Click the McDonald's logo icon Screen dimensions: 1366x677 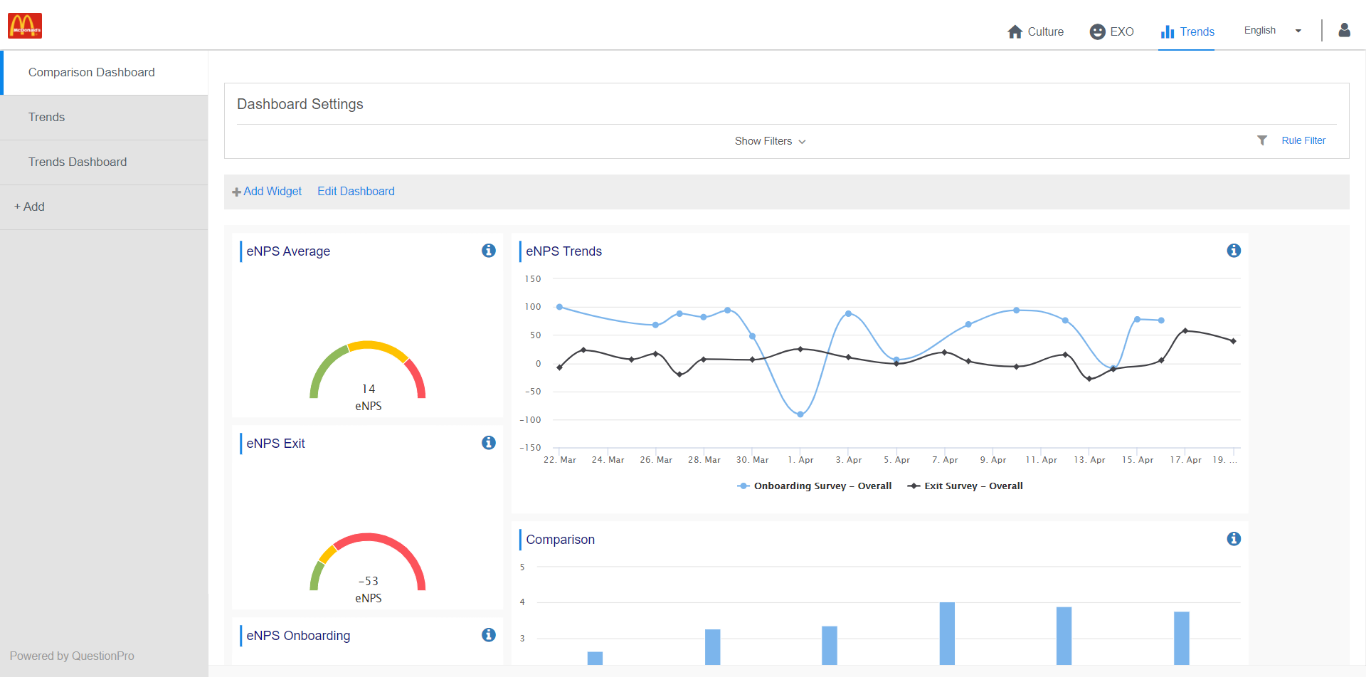(x=25, y=26)
